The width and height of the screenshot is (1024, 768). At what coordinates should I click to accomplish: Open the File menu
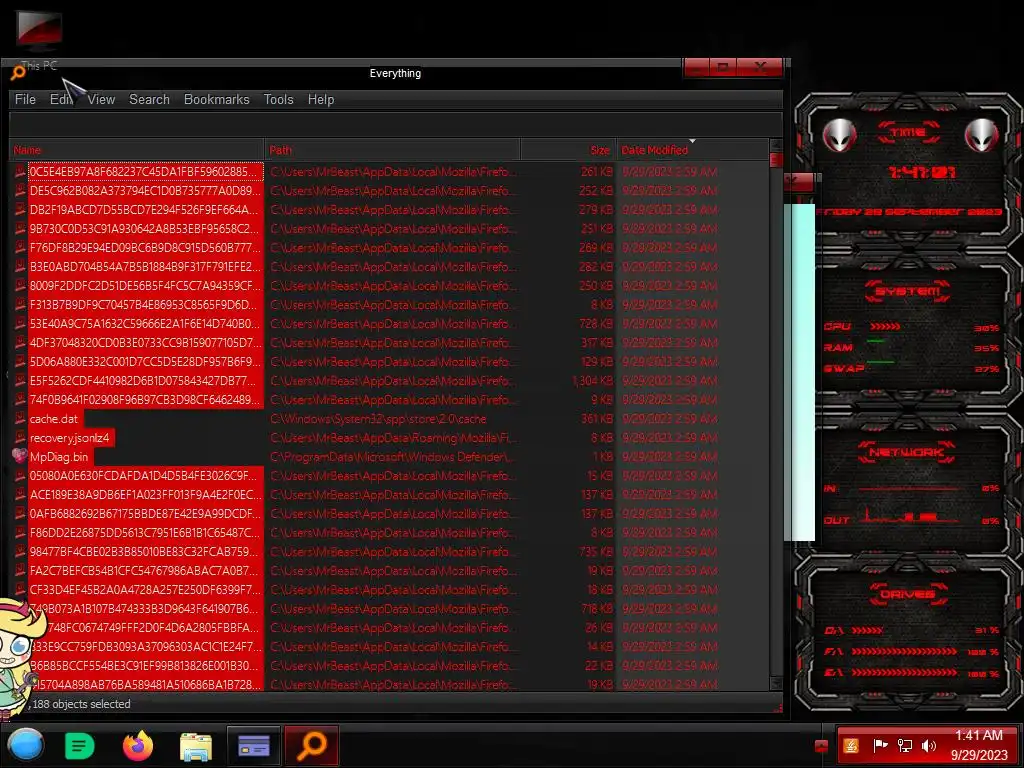point(25,99)
